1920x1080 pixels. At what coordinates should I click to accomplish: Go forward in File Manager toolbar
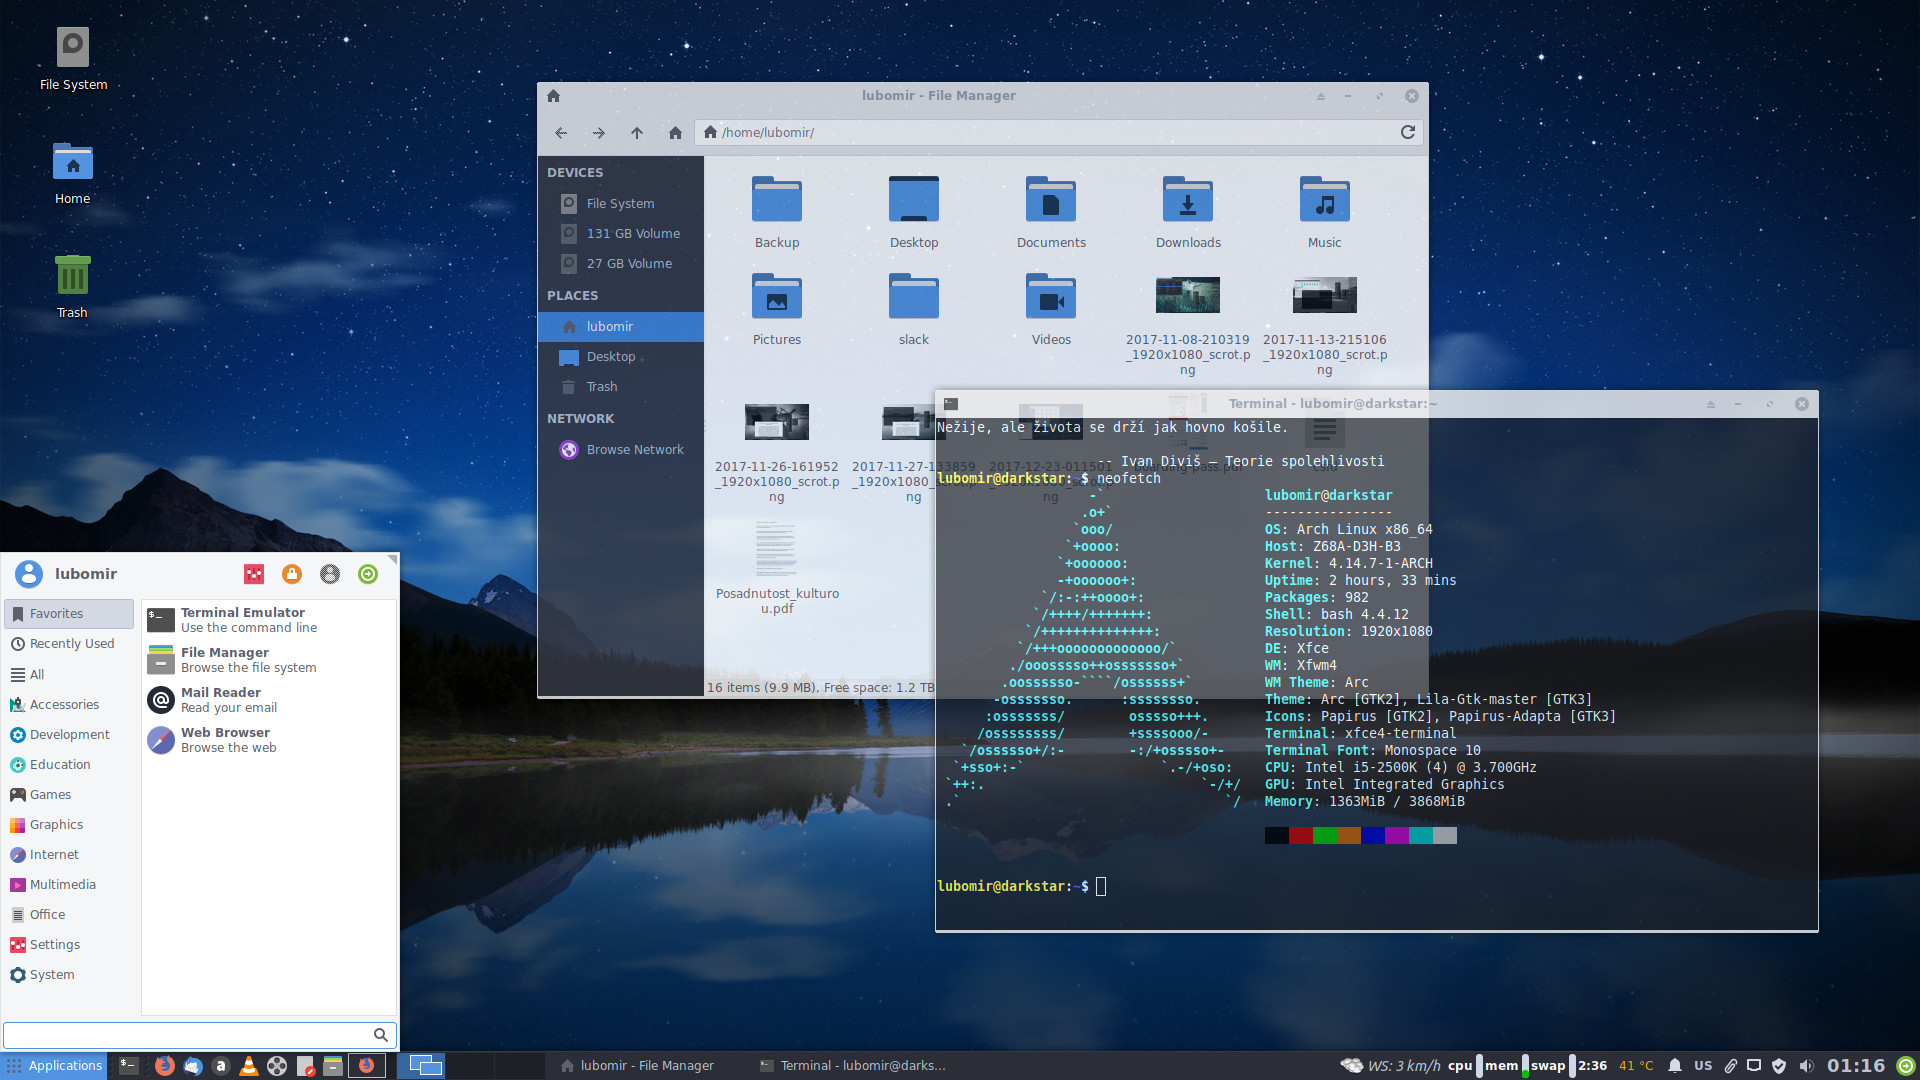click(599, 133)
